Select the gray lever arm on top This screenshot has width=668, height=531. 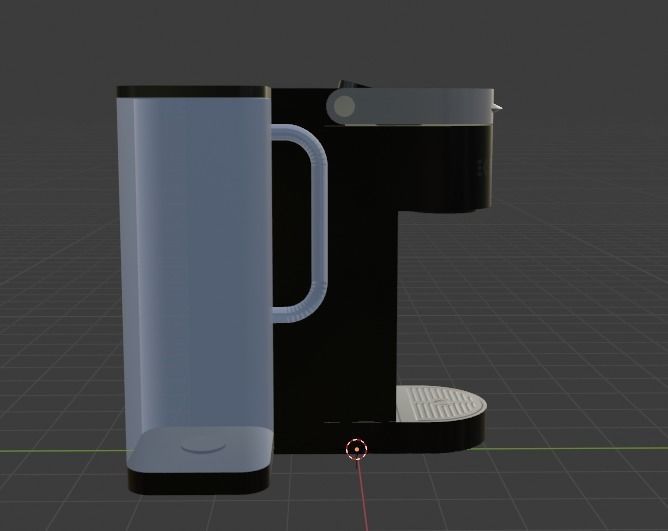point(411,107)
